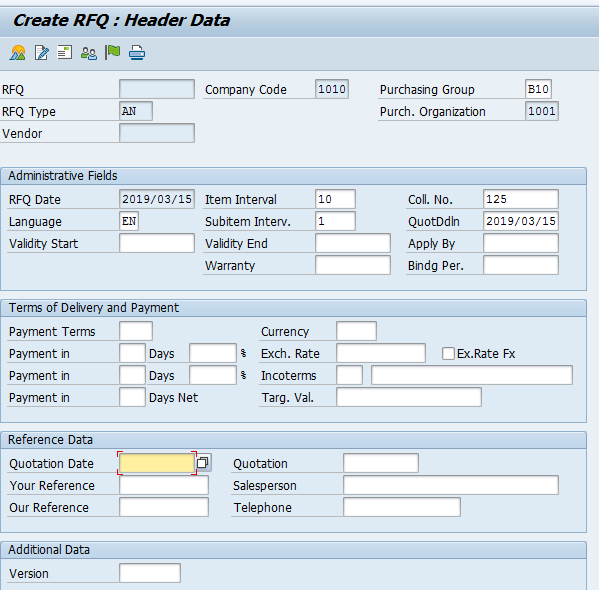Image resolution: width=599 pixels, height=590 pixels.
Task: Click the Warranty date field
Action: click(x=353, y=265)
